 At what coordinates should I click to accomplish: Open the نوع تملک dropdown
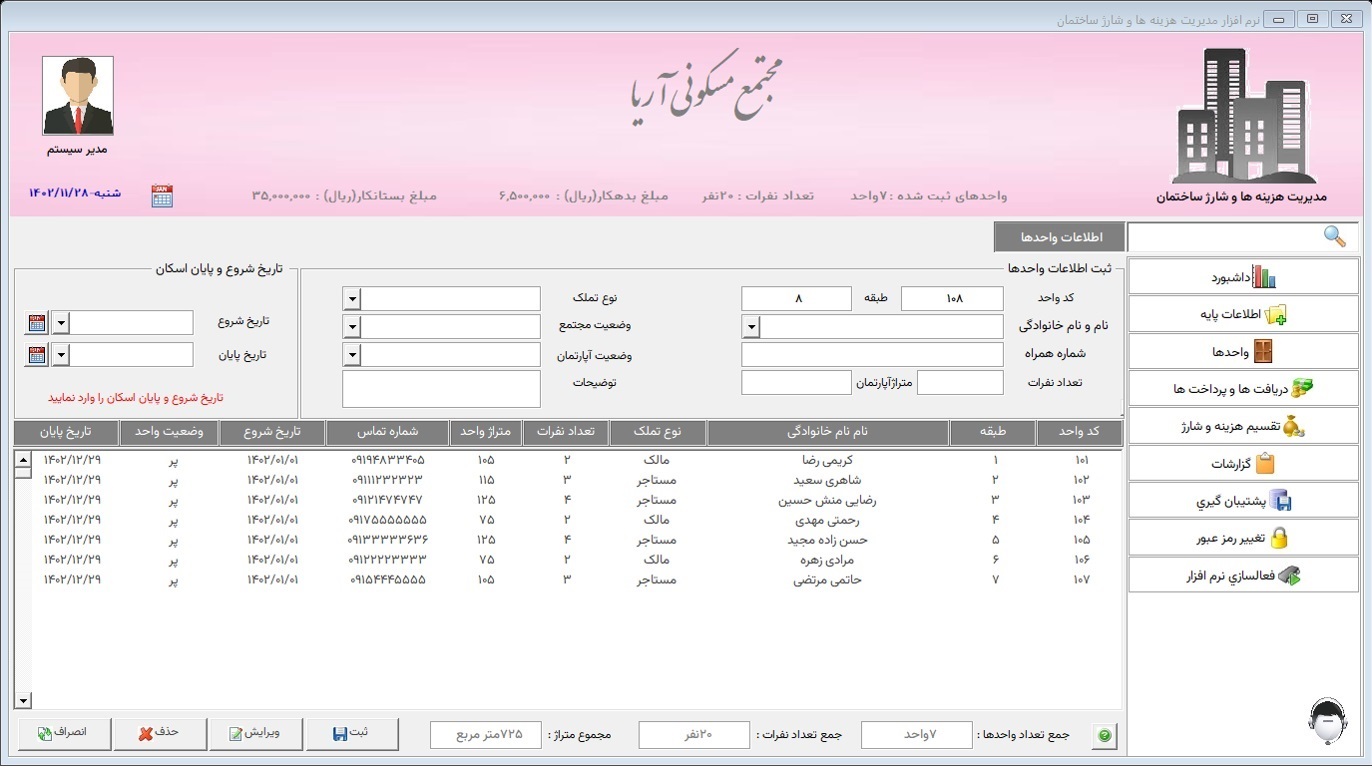[x=351, y=298]
